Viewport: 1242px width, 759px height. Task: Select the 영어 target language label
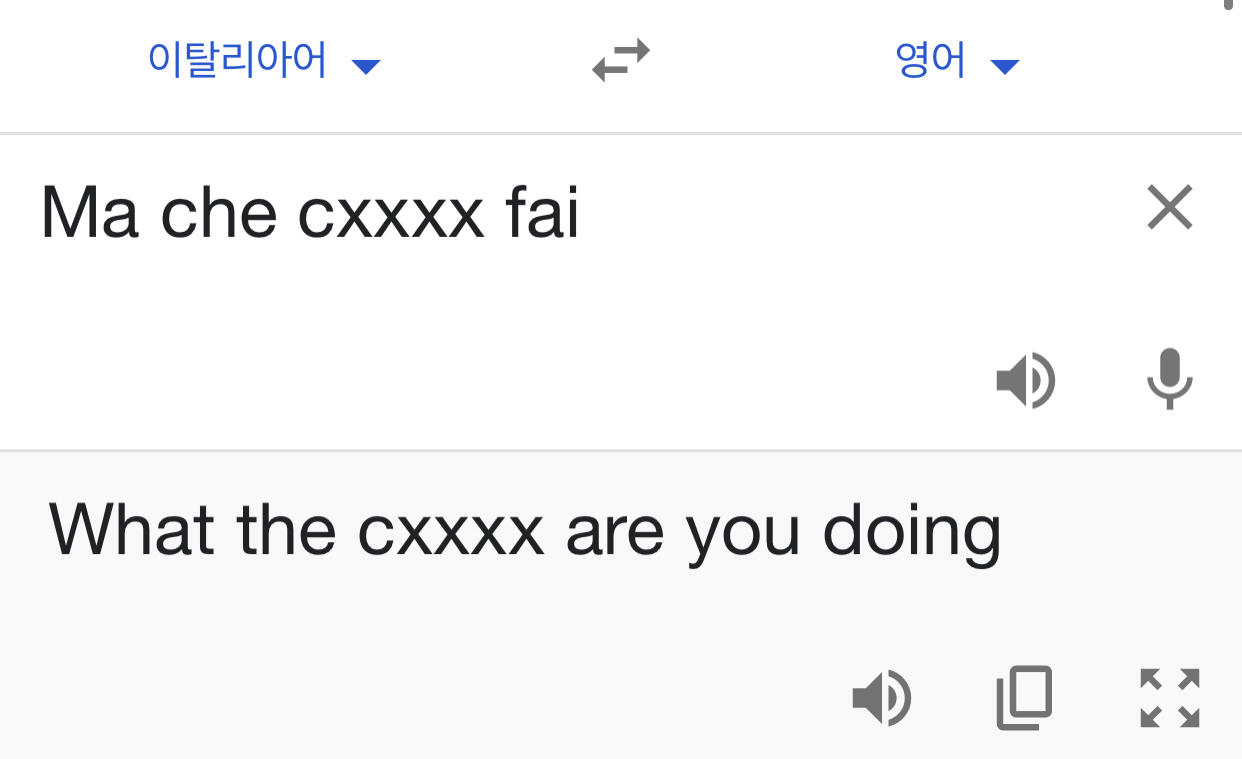(x=930, y=60)
